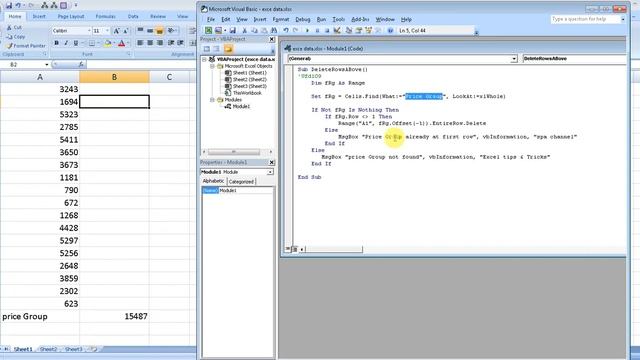Click the Break pause icon in VBA toolbar
The height and width of the screenshot is (360, 640).
click(x=317, y=30)
